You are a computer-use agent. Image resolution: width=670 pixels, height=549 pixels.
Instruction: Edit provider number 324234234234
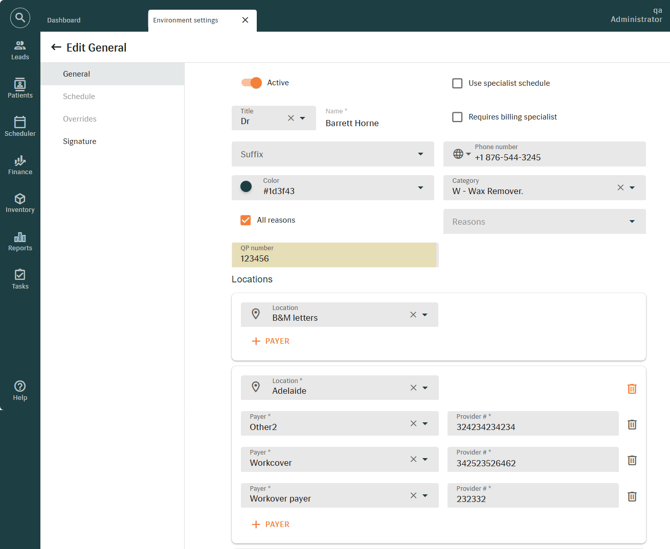[533, 423]
